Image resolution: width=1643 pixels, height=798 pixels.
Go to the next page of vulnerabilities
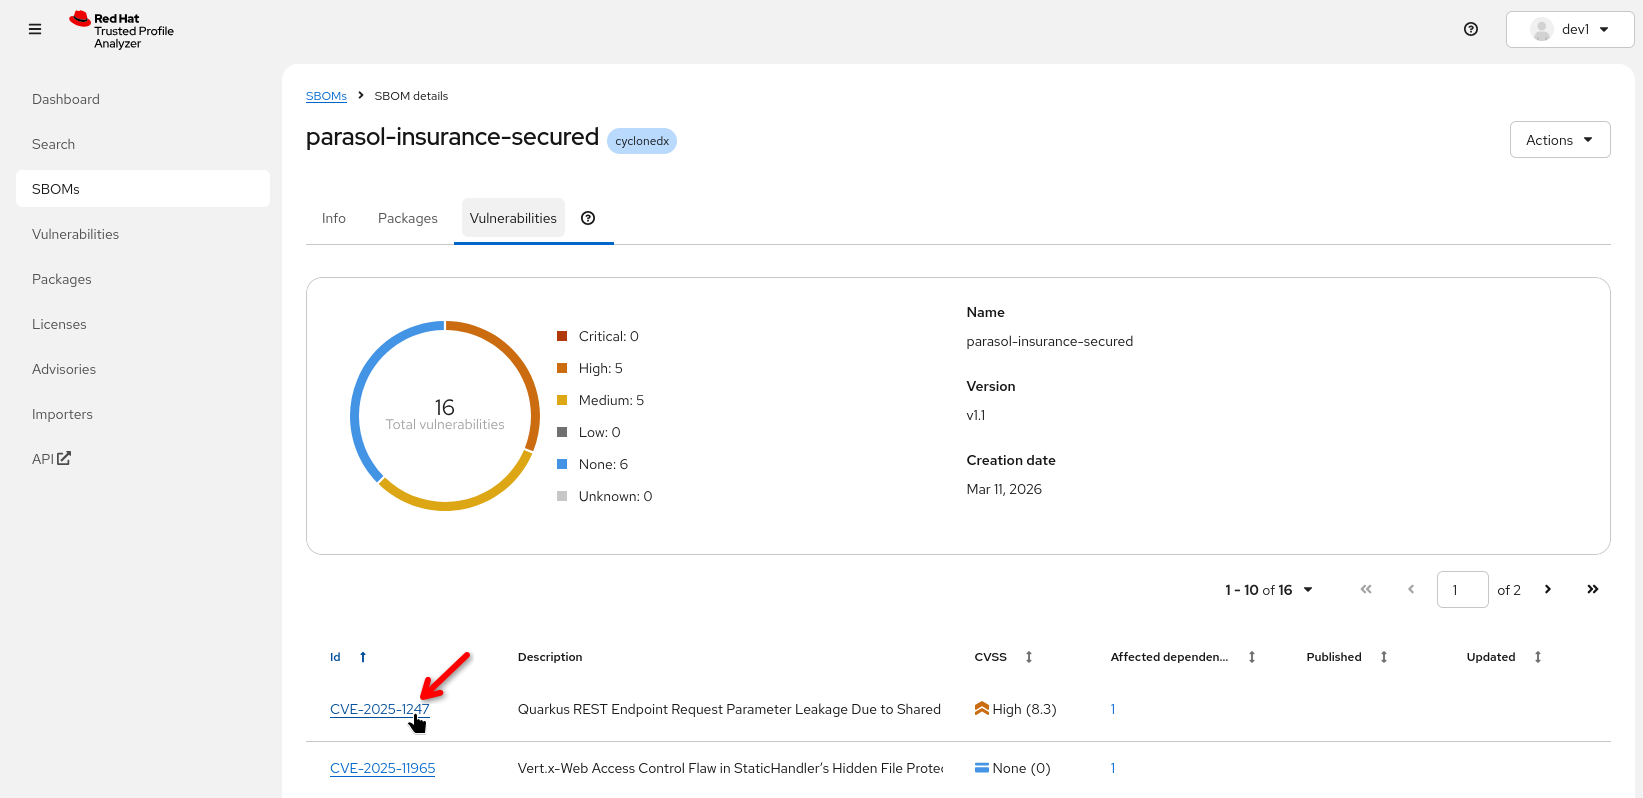pyautogui.click(x=1547, y=589)
